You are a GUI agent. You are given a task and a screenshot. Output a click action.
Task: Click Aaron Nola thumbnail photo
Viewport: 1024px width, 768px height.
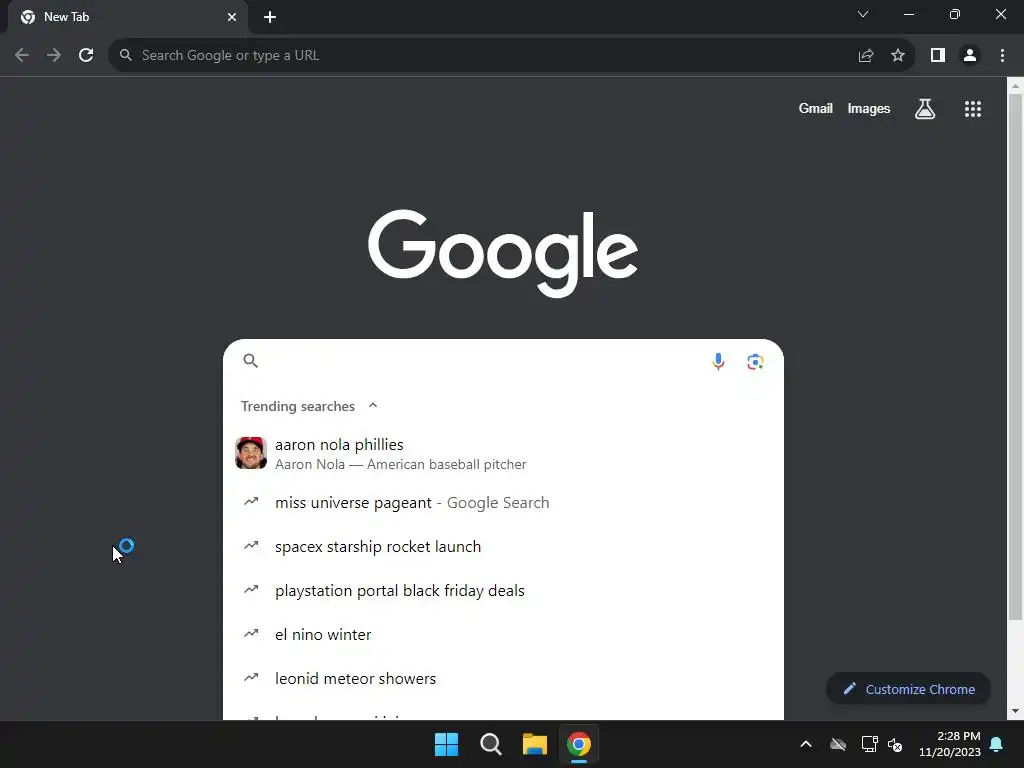(x=251, y=453)
